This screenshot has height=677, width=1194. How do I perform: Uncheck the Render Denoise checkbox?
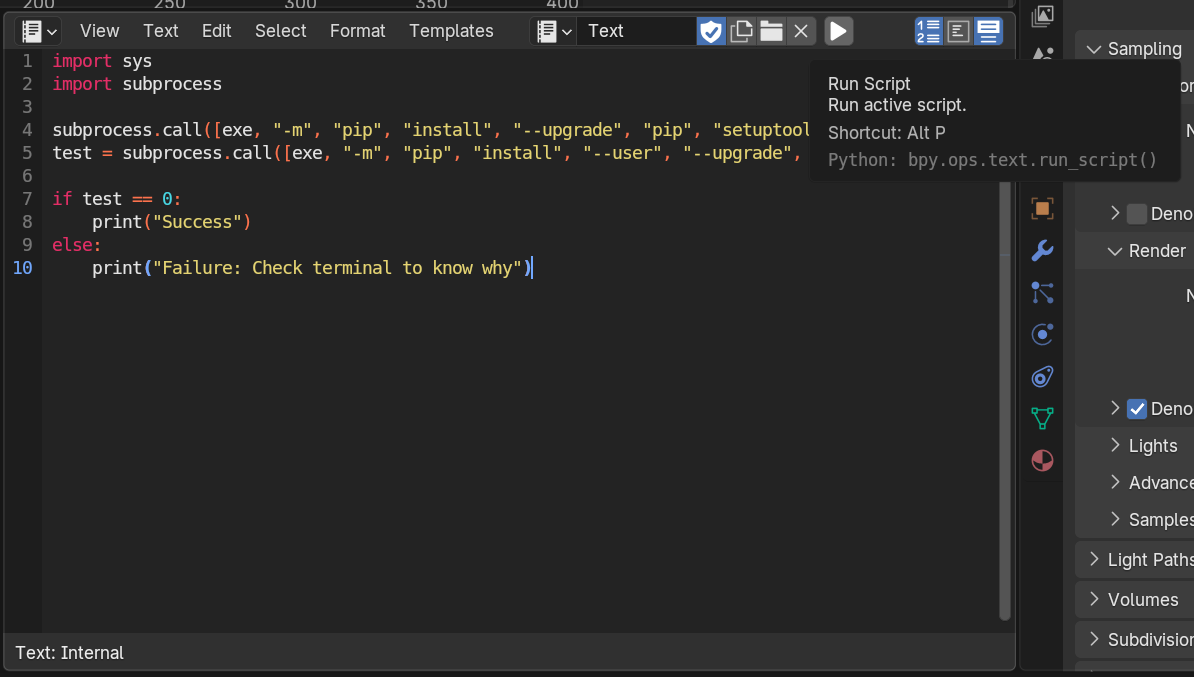1137,408
